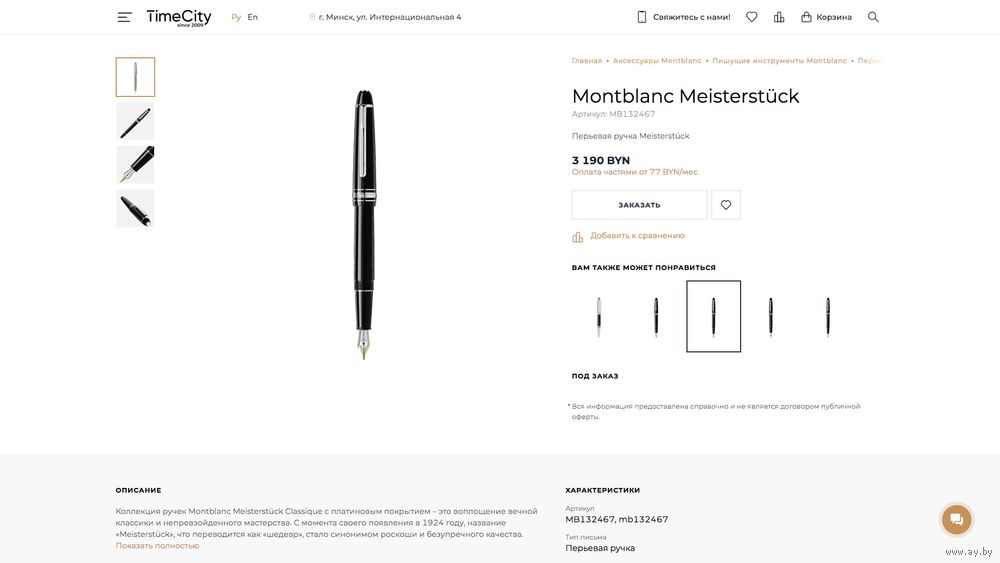Click the wishlist heart icon in header
Screen dimensions: 1000x563
(752, 17)
